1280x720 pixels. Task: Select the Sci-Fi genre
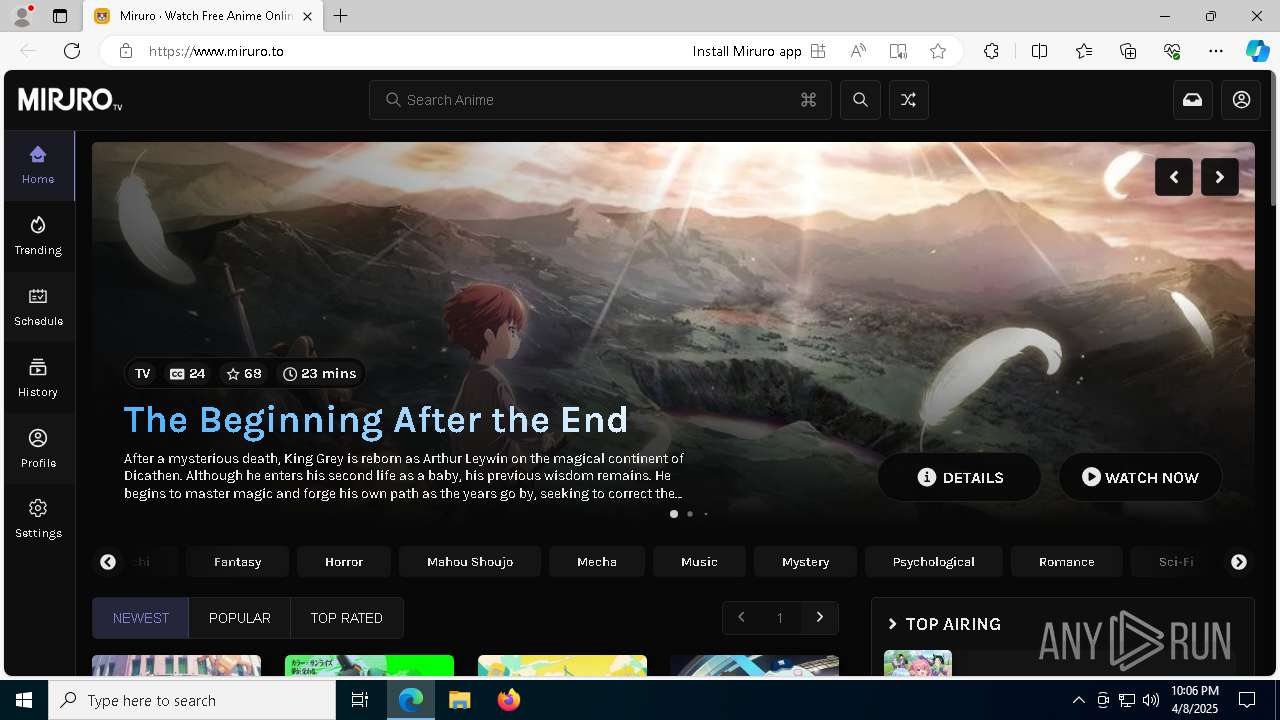pyautogui.click(x=1176, y=562)
